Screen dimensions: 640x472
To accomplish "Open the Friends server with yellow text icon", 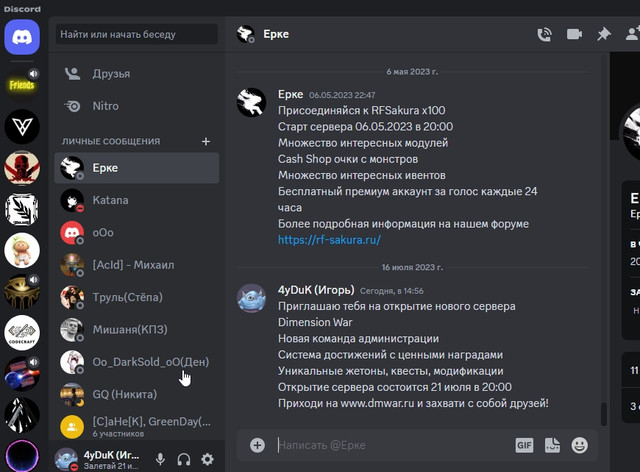I will pyautogui.click(x=22, y=85).
